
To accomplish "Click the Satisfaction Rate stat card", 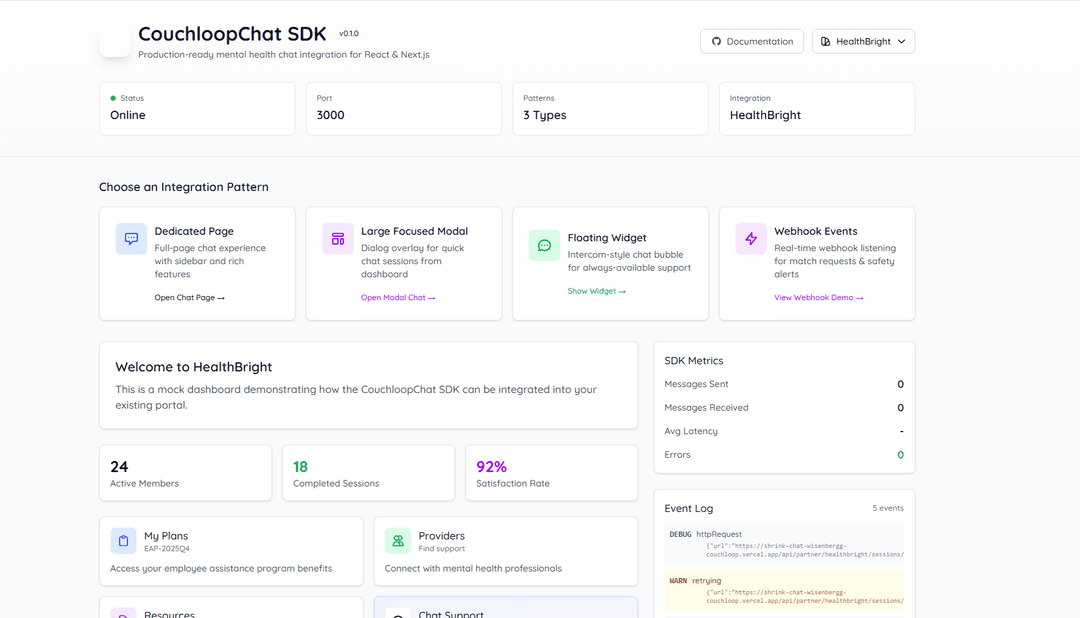I will (551, 473).
